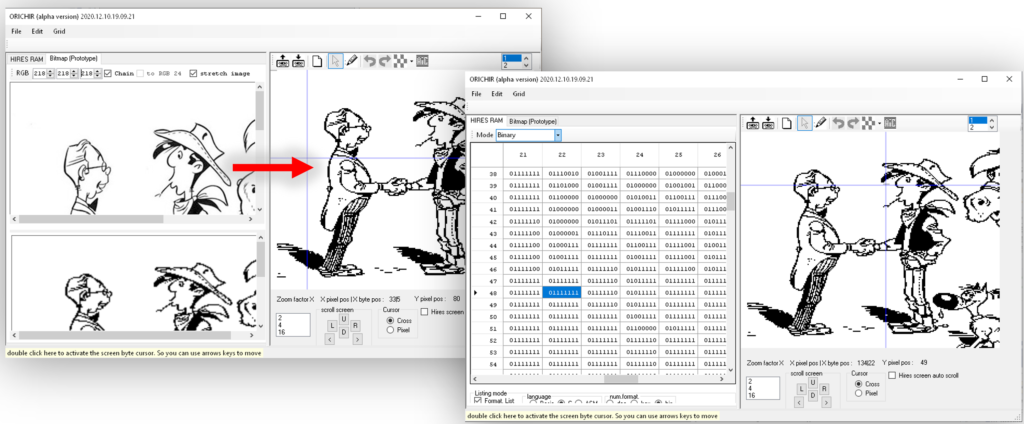The image size is (1024, 424).
Task: Click the redo arrow in front window toolbar
Action: click(853, 122)
